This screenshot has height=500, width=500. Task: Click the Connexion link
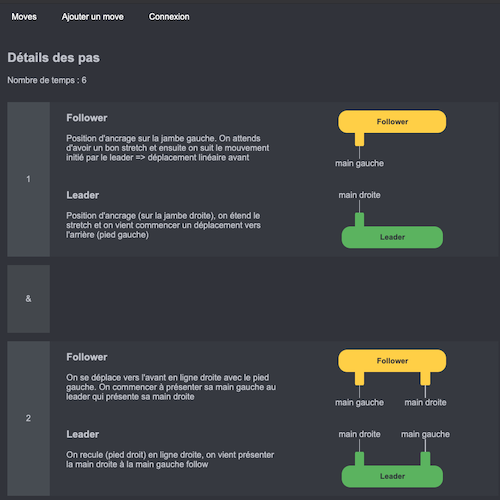(x=169, y=17)
